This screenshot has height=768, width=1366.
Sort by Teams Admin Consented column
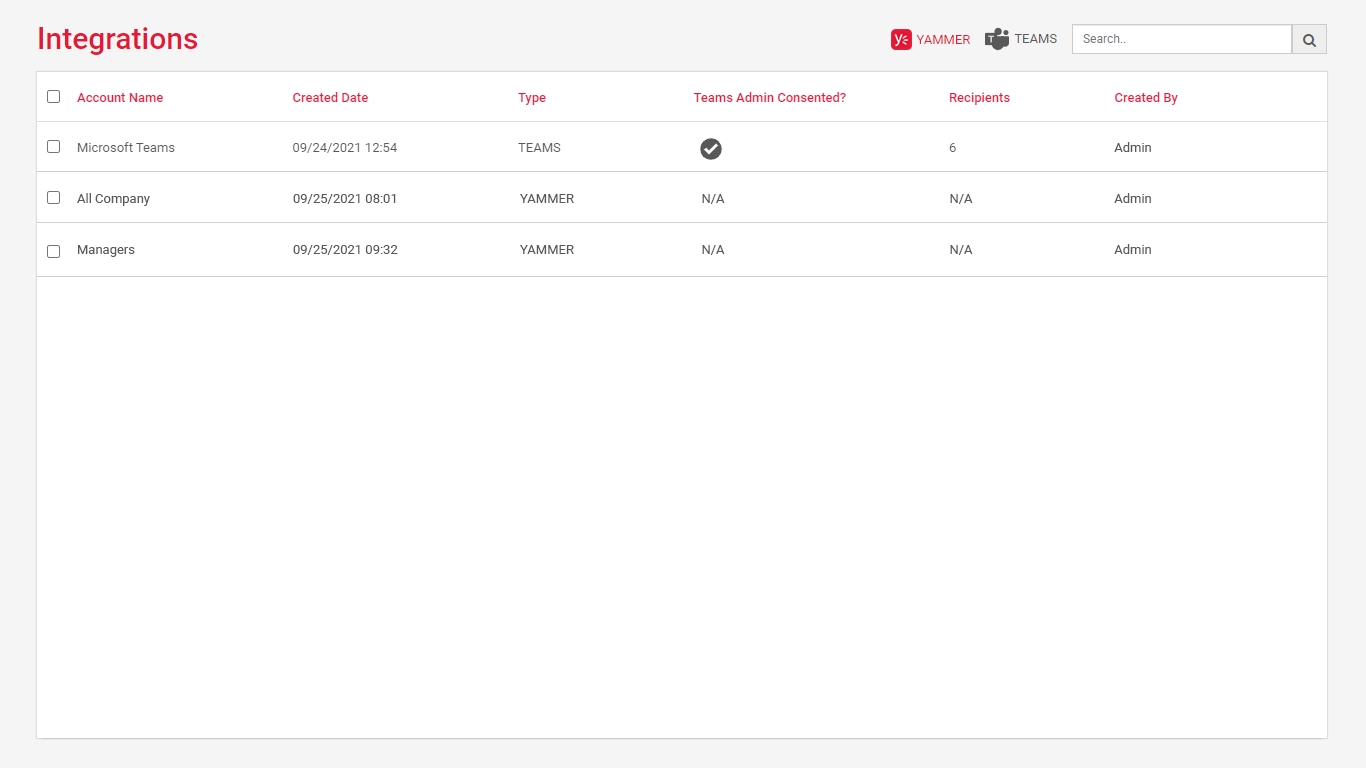(770, 98)
